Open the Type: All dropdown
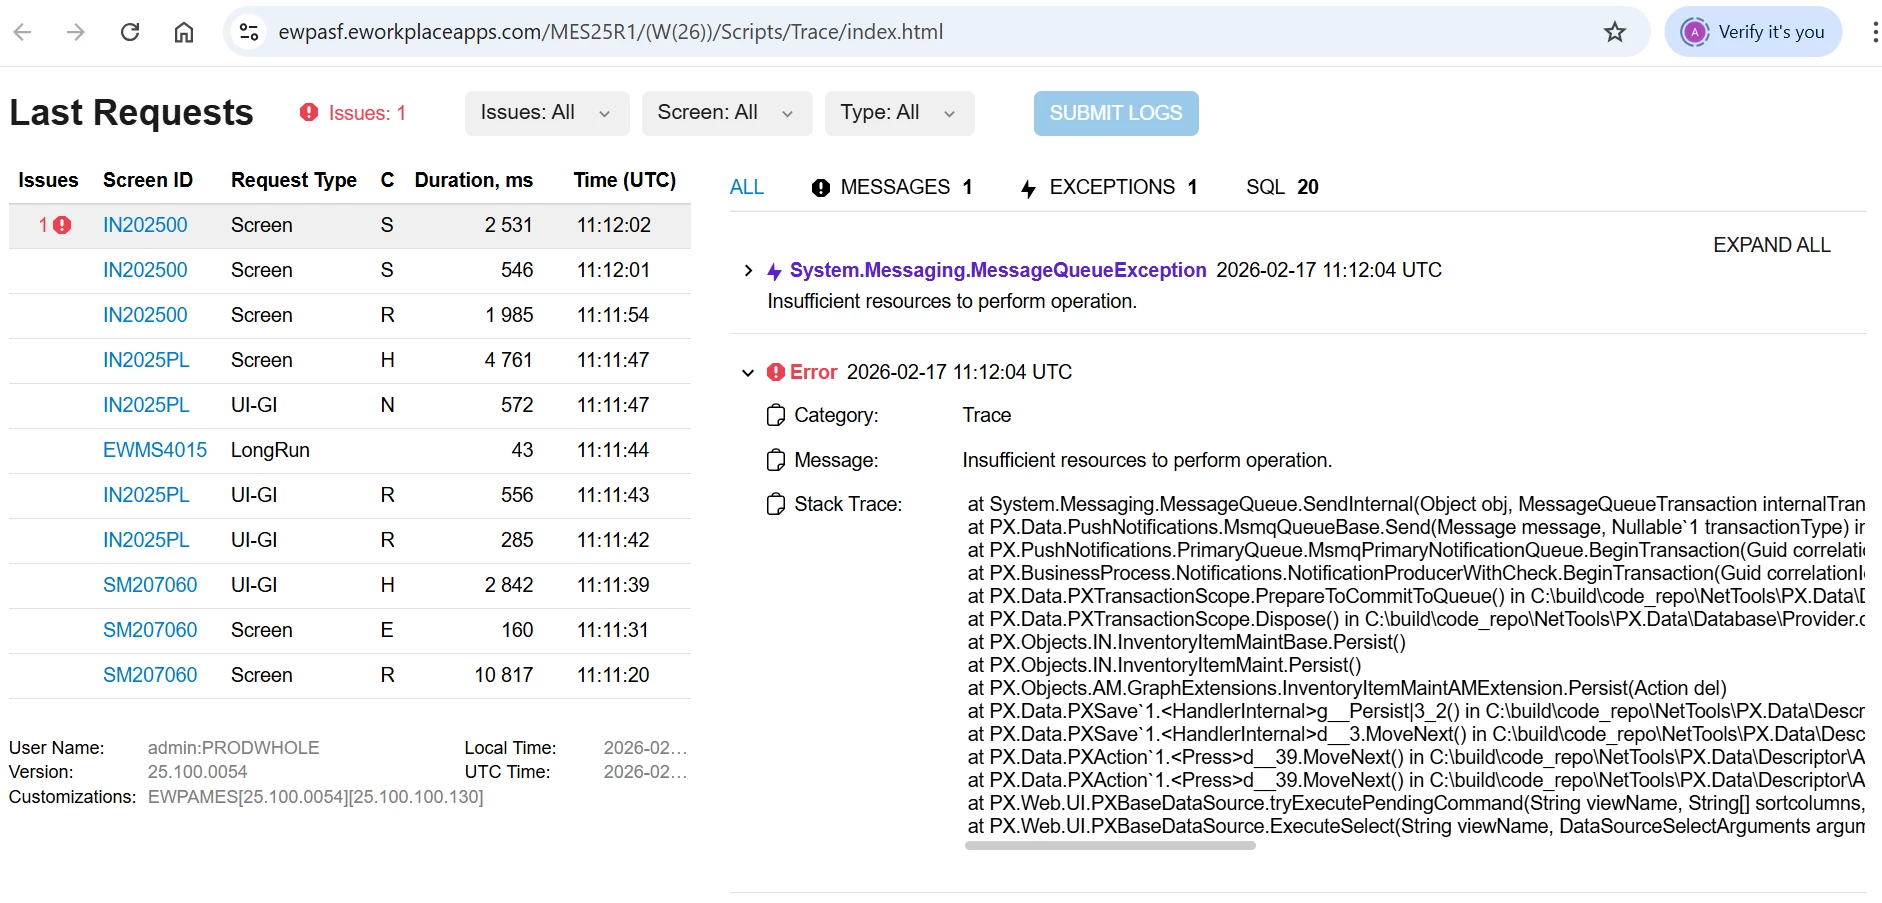The image size is (1882, 903). 899,113
